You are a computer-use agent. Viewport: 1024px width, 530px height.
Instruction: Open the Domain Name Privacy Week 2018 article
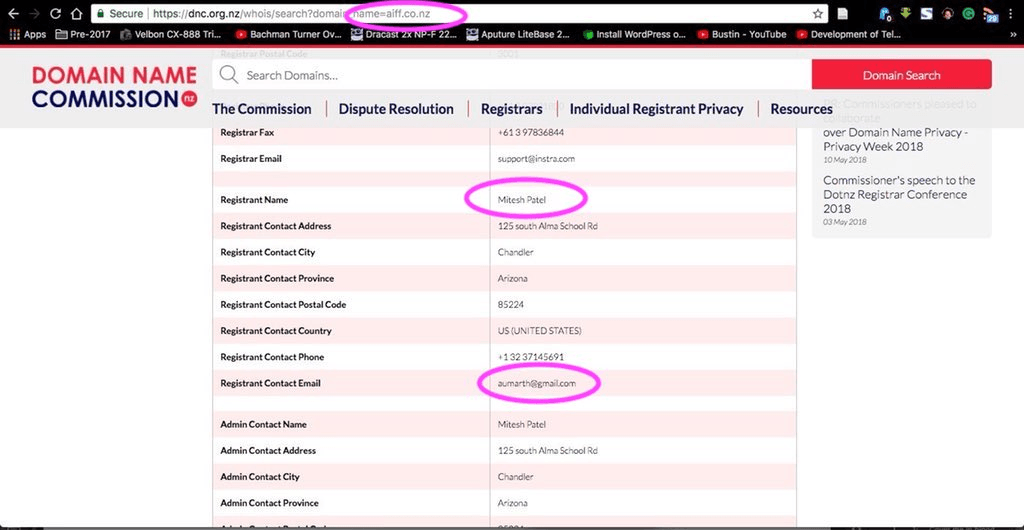point(894,139)
